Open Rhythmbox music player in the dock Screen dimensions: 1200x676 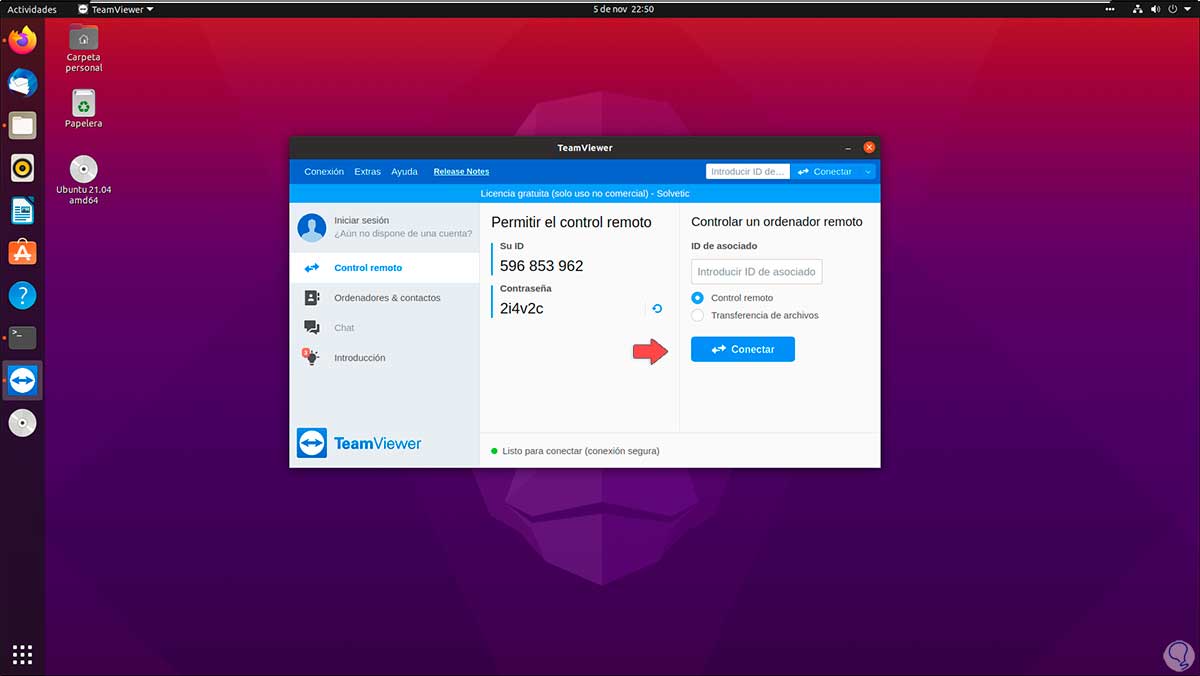pyautogui.click(x=22, y=168)
